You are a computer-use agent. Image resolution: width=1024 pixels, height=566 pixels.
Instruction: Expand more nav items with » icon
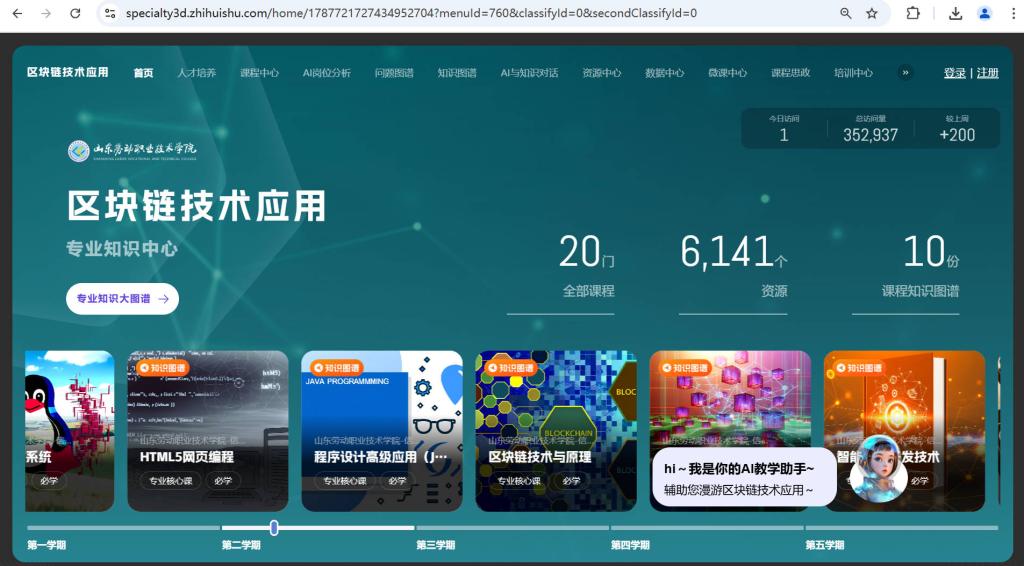point(905,72)
